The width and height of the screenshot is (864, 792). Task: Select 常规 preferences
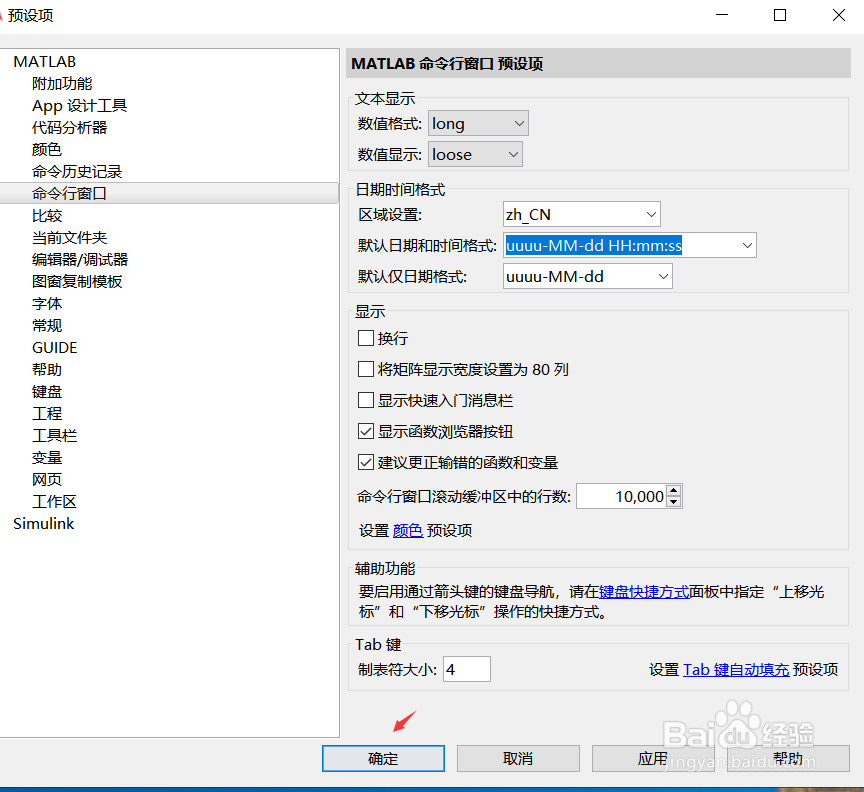tap(47, 326)
